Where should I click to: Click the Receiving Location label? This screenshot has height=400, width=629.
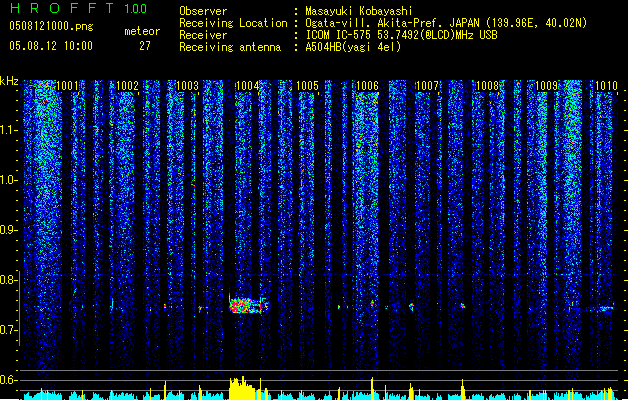(x=233, y=23)
